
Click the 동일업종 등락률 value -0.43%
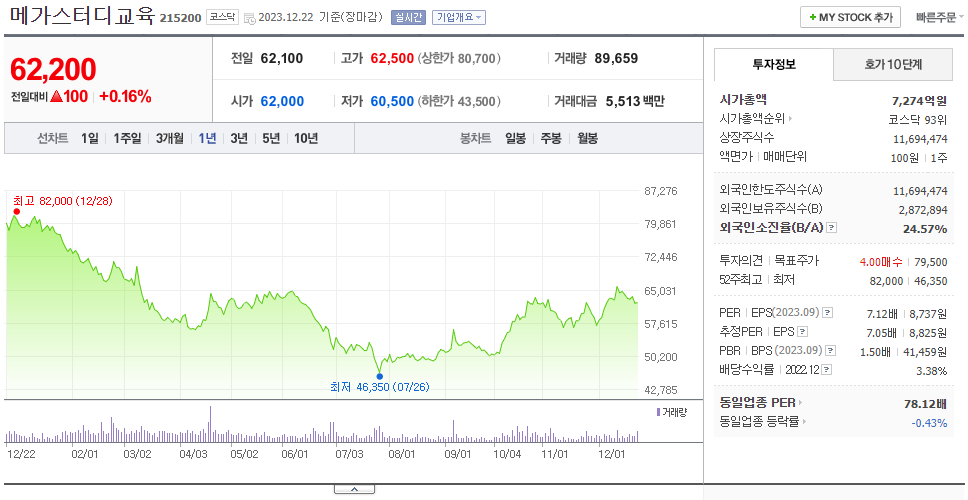[x=929, y=423]
